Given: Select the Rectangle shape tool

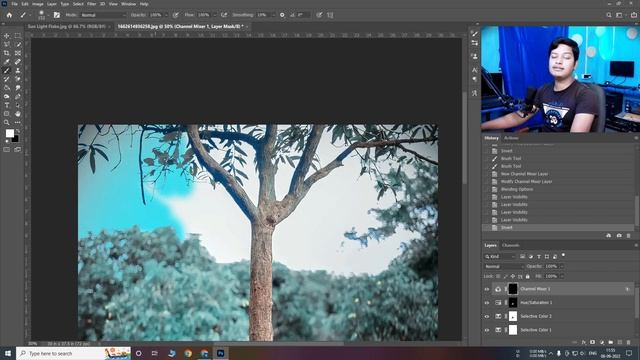Looking at the screenshot, I should 7,114.
